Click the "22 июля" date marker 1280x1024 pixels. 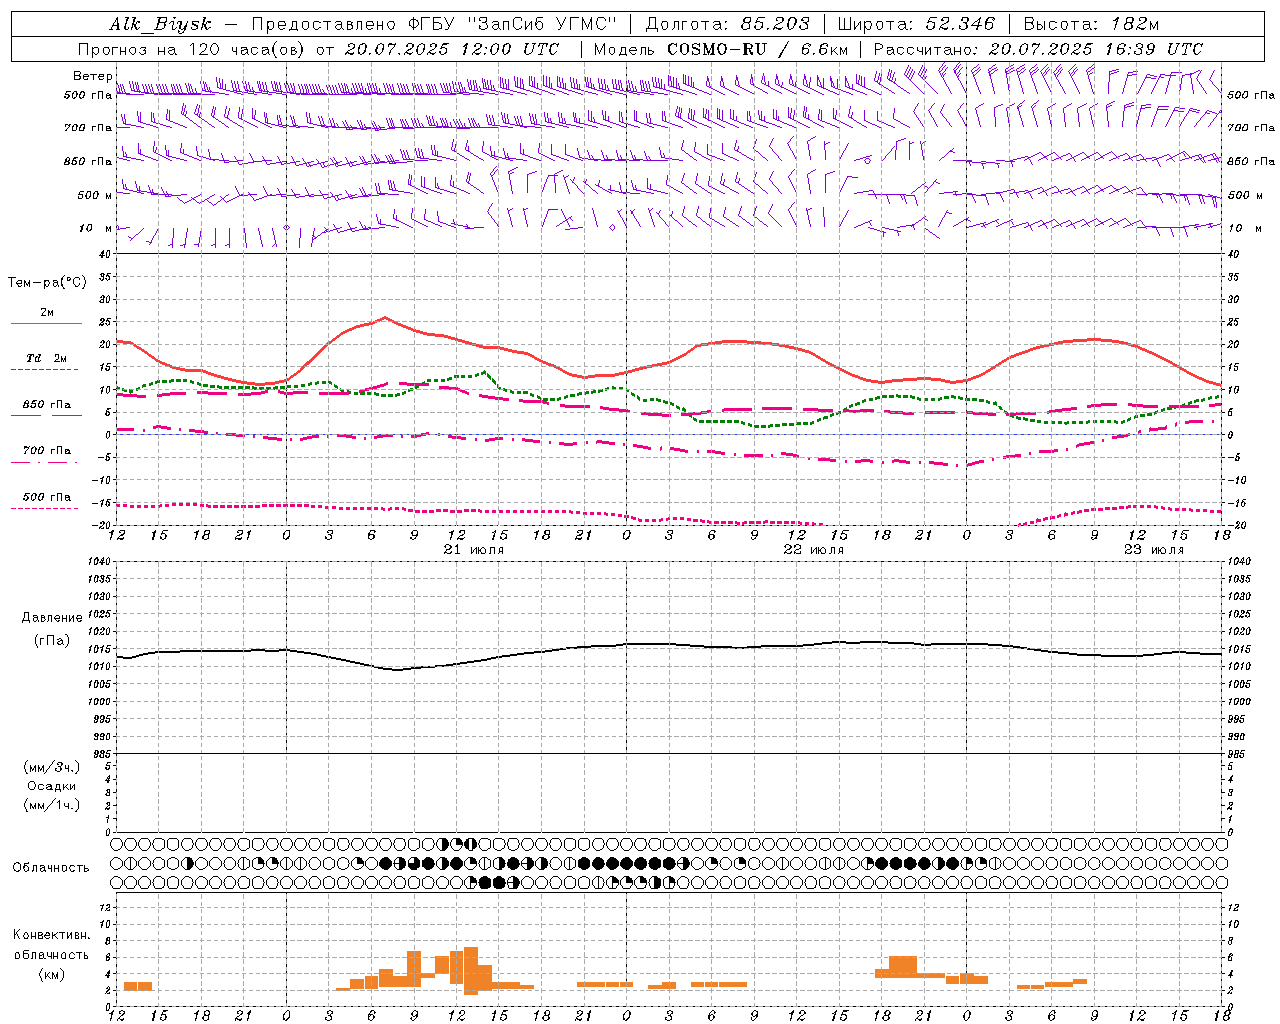click(814, 550)
